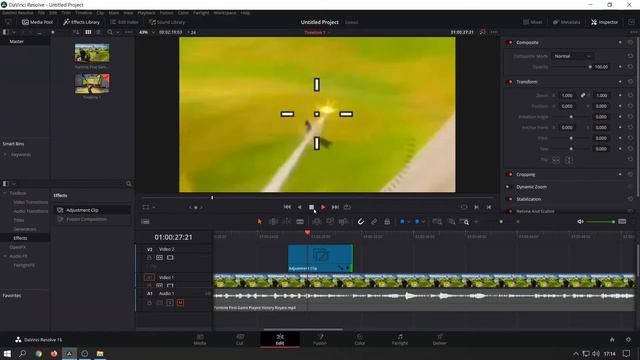Image resolution: width=640 pixels, height=360 pixels.
Task: Toggle the Cropping section enable dot
Action: (510, 175)
